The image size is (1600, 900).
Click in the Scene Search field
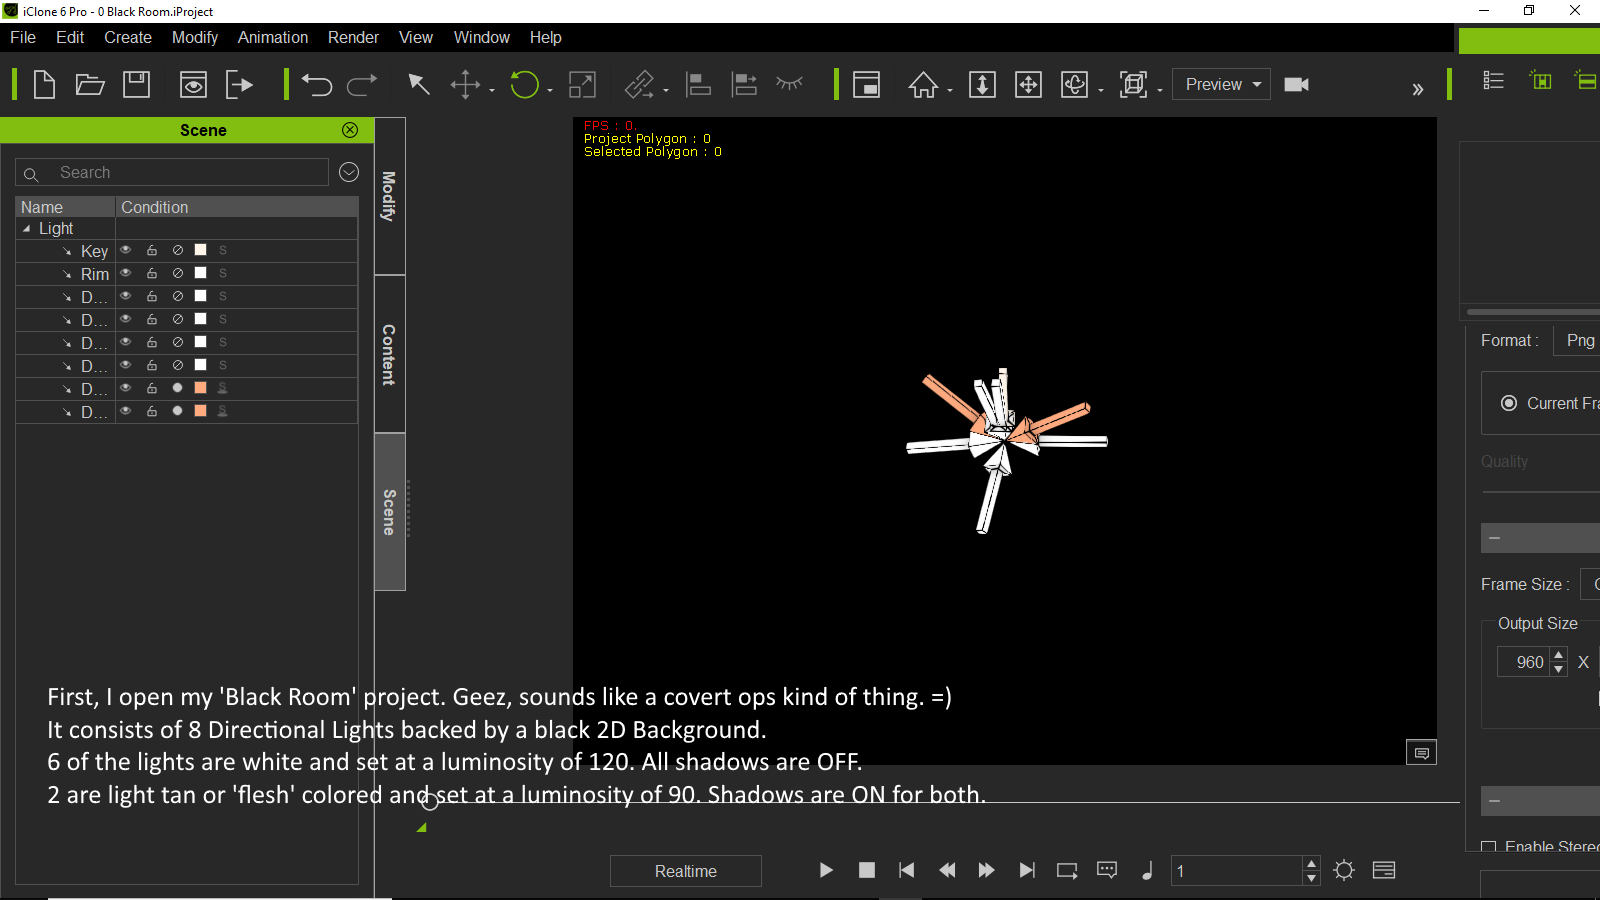172,172
